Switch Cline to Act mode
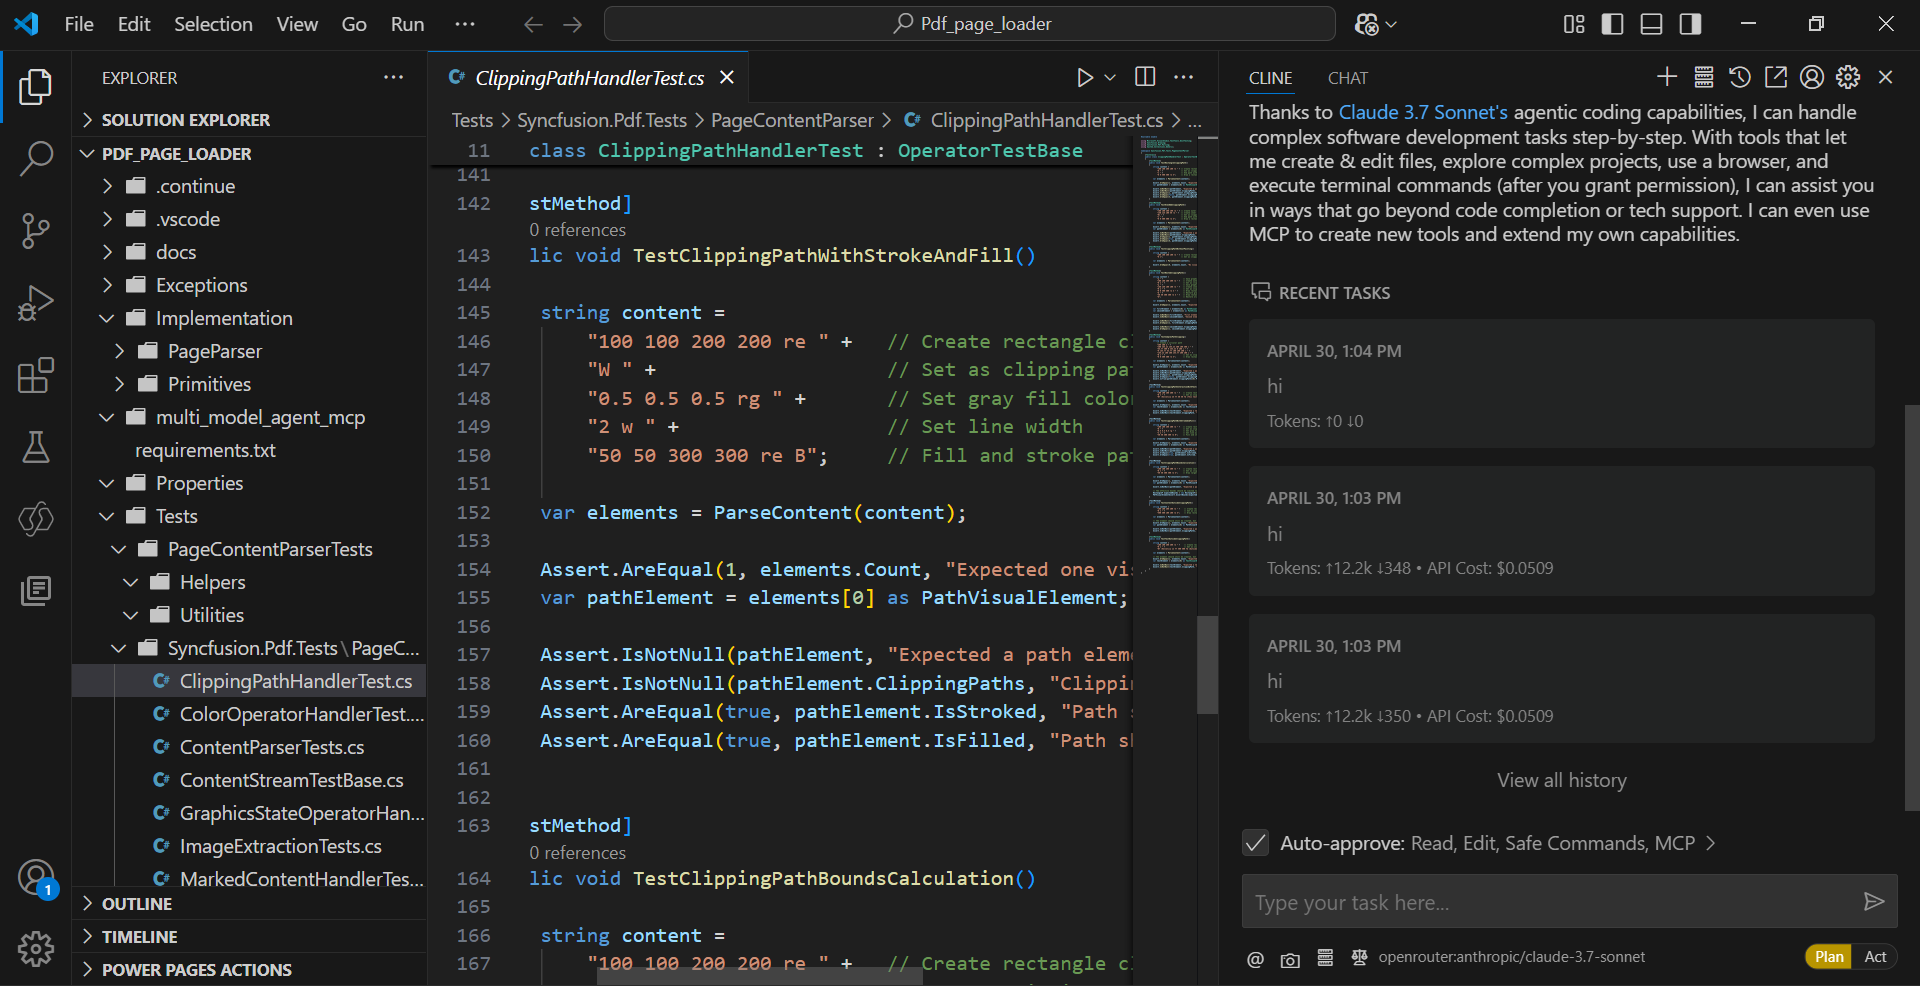1920x986 pixels. (1875, 957)
